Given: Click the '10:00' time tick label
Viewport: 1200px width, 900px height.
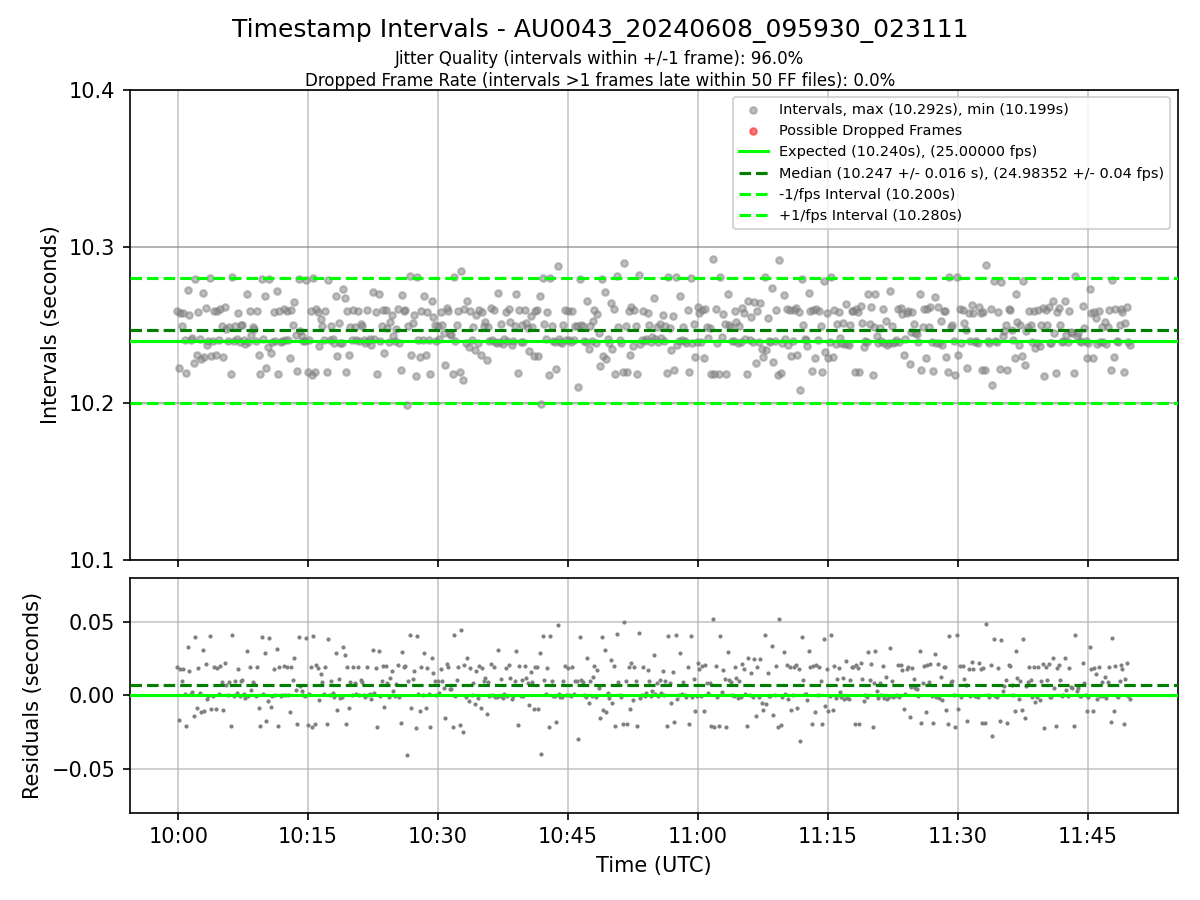Looking at the screenshot, I should [178, 835].
